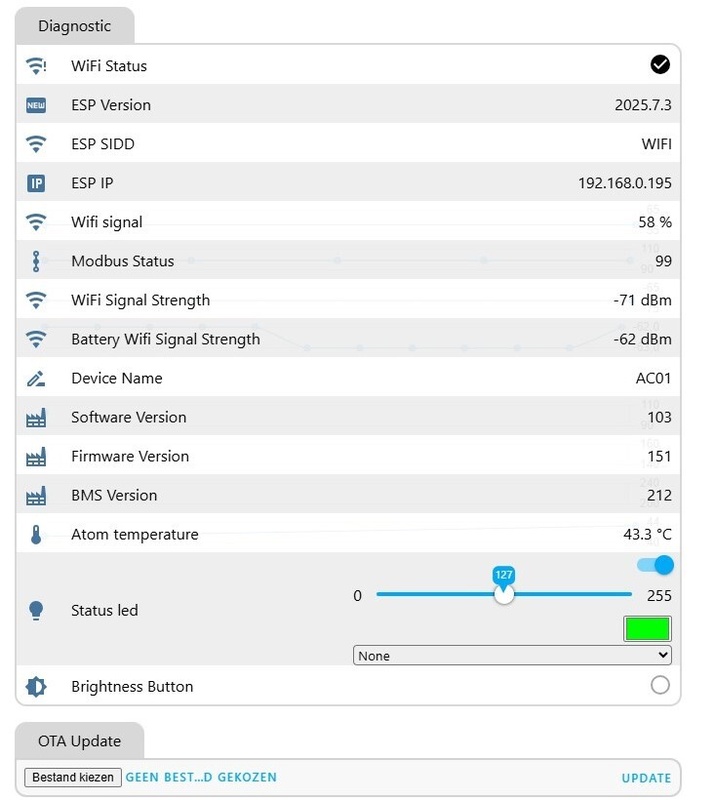The height and width of the screenshot is (800, 714).
Task: Click the ESP Version 'NEW' icon
Action: pyautogui.click(x=36, y=105)
